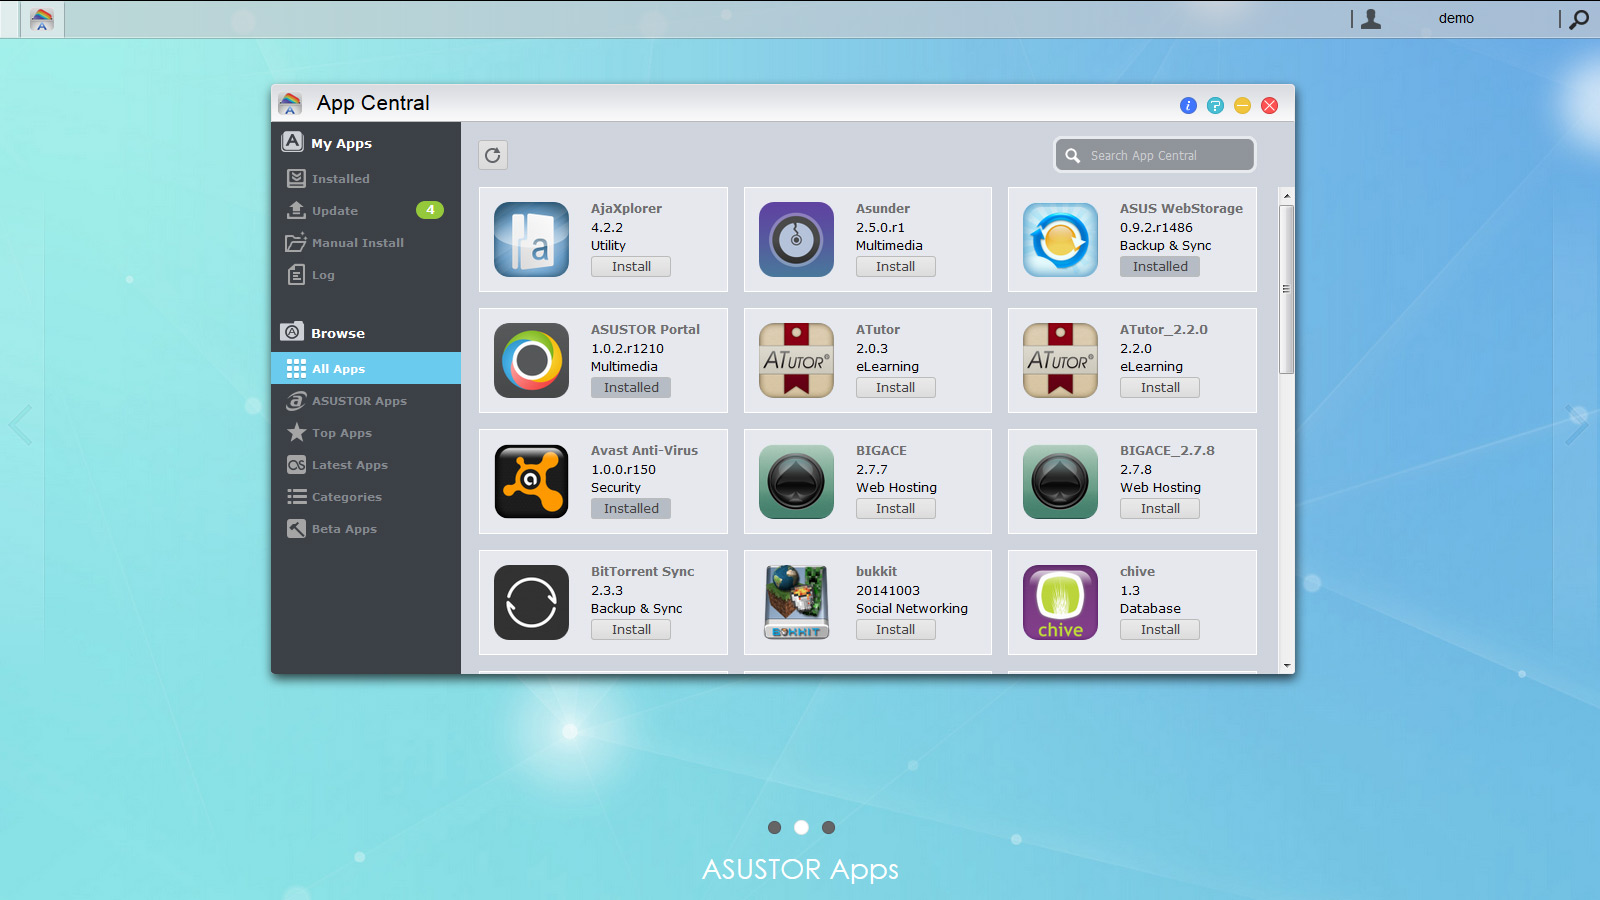Screen dimensions: 1600x900
Task: Click the ASUS WebStorage app icon
Action: (1060, 240)
